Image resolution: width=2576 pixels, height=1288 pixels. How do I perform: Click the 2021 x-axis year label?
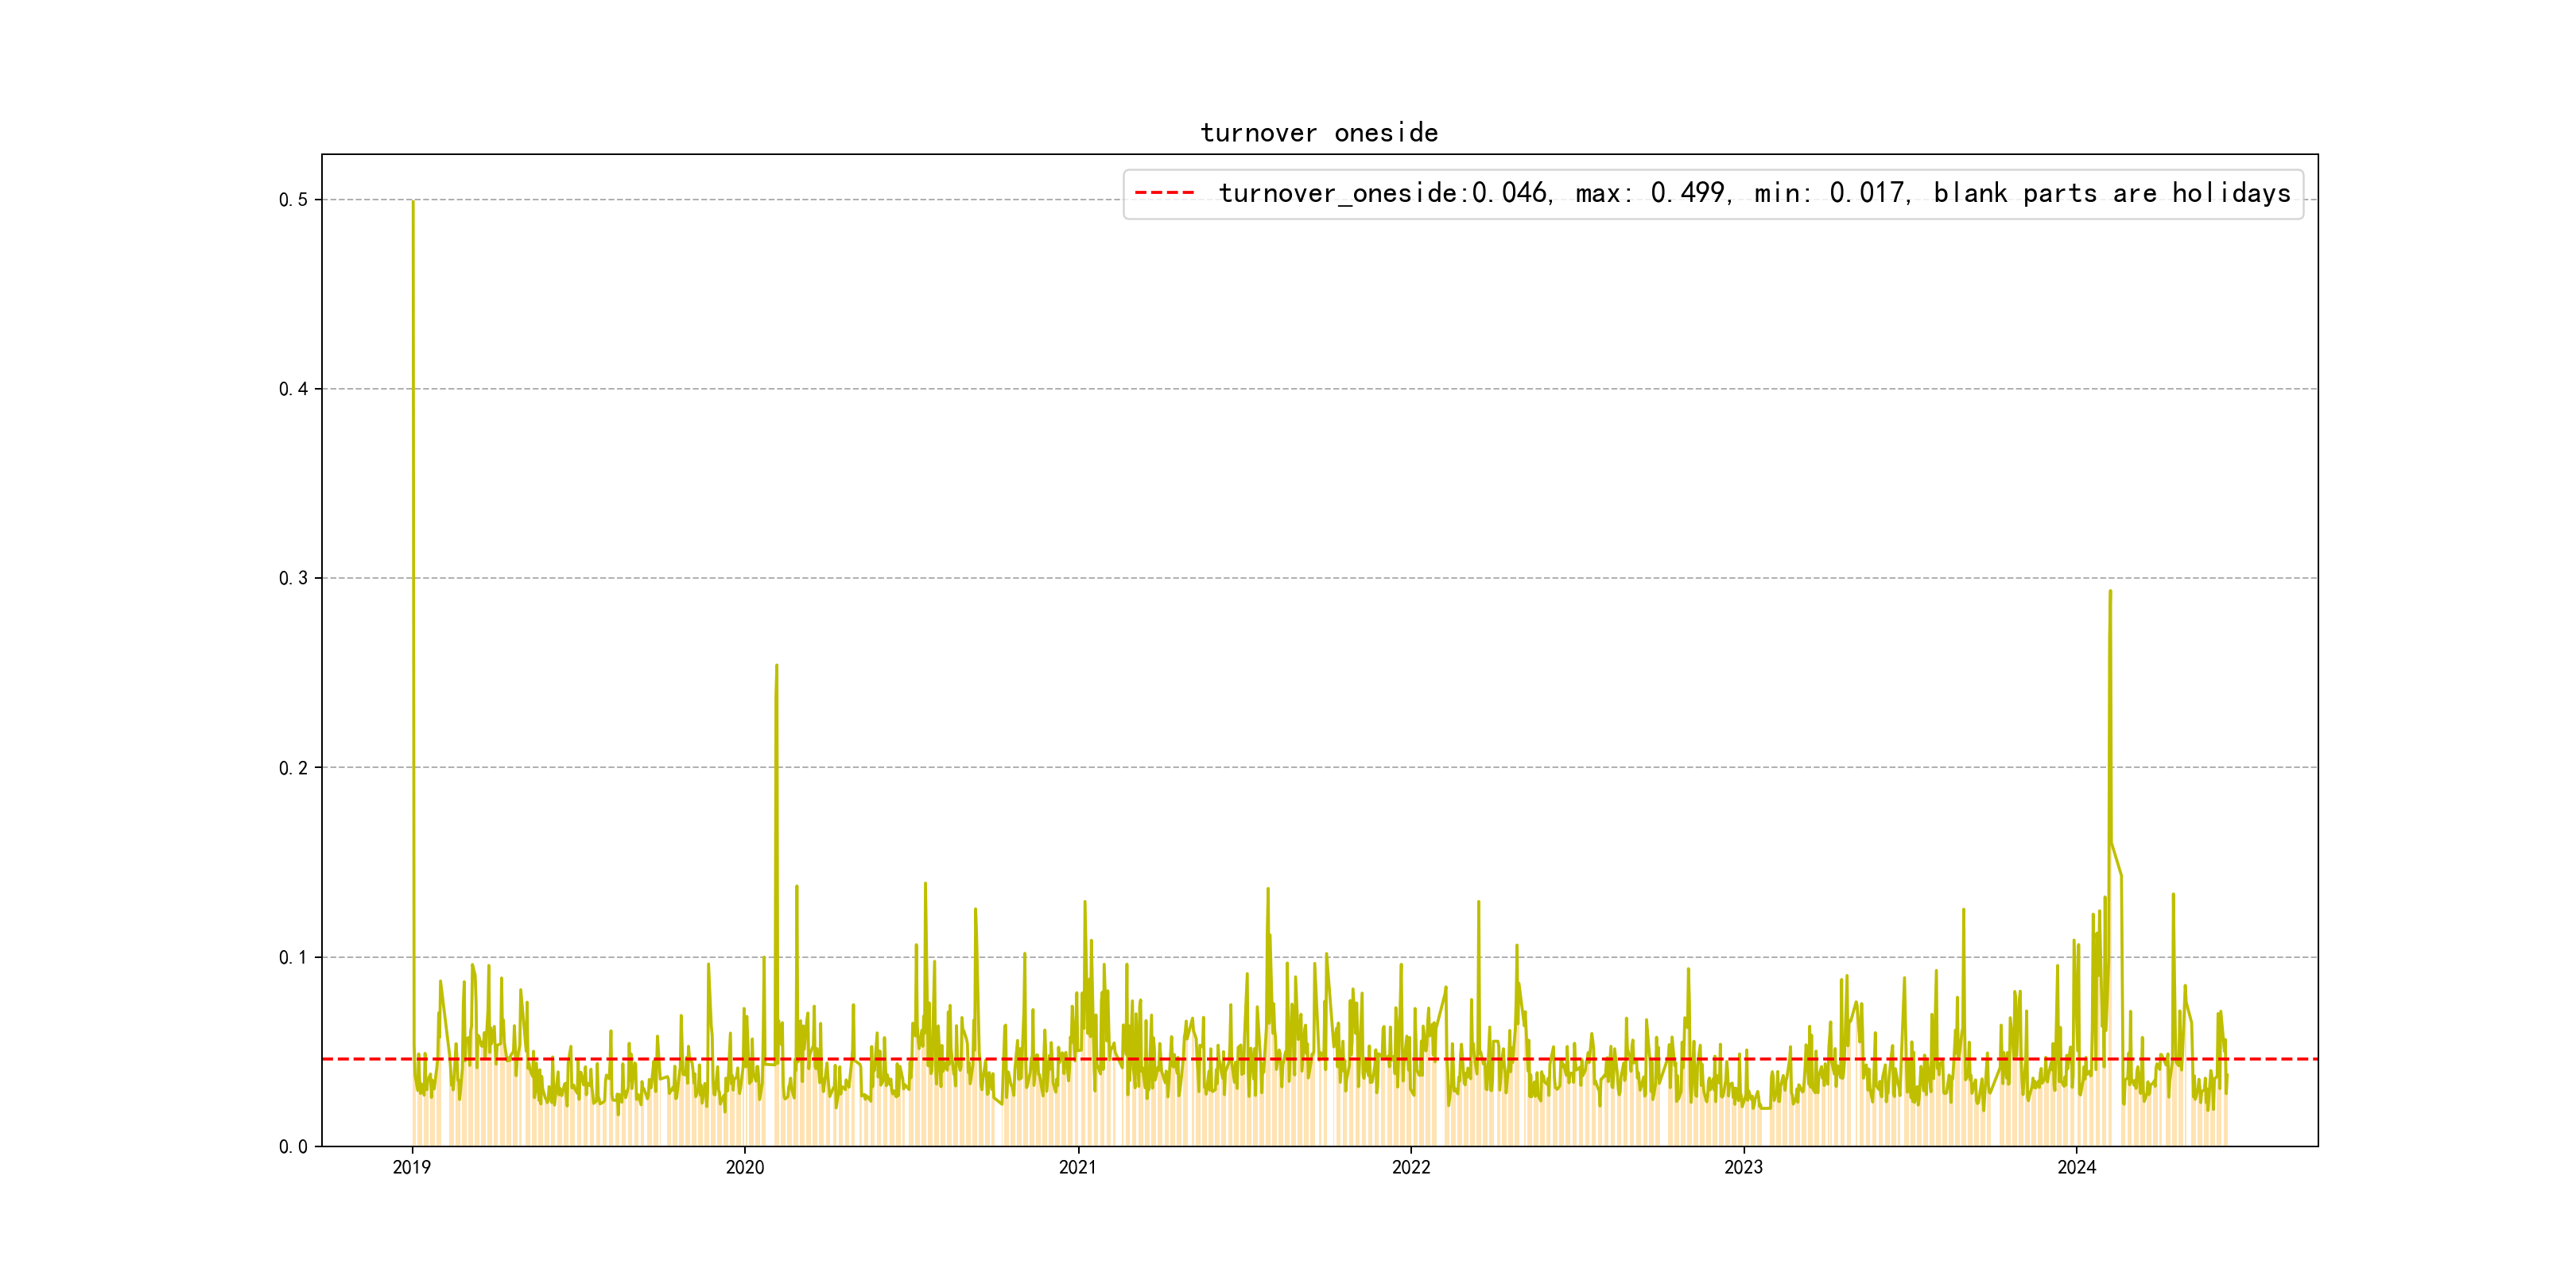pos(1078,1167)
